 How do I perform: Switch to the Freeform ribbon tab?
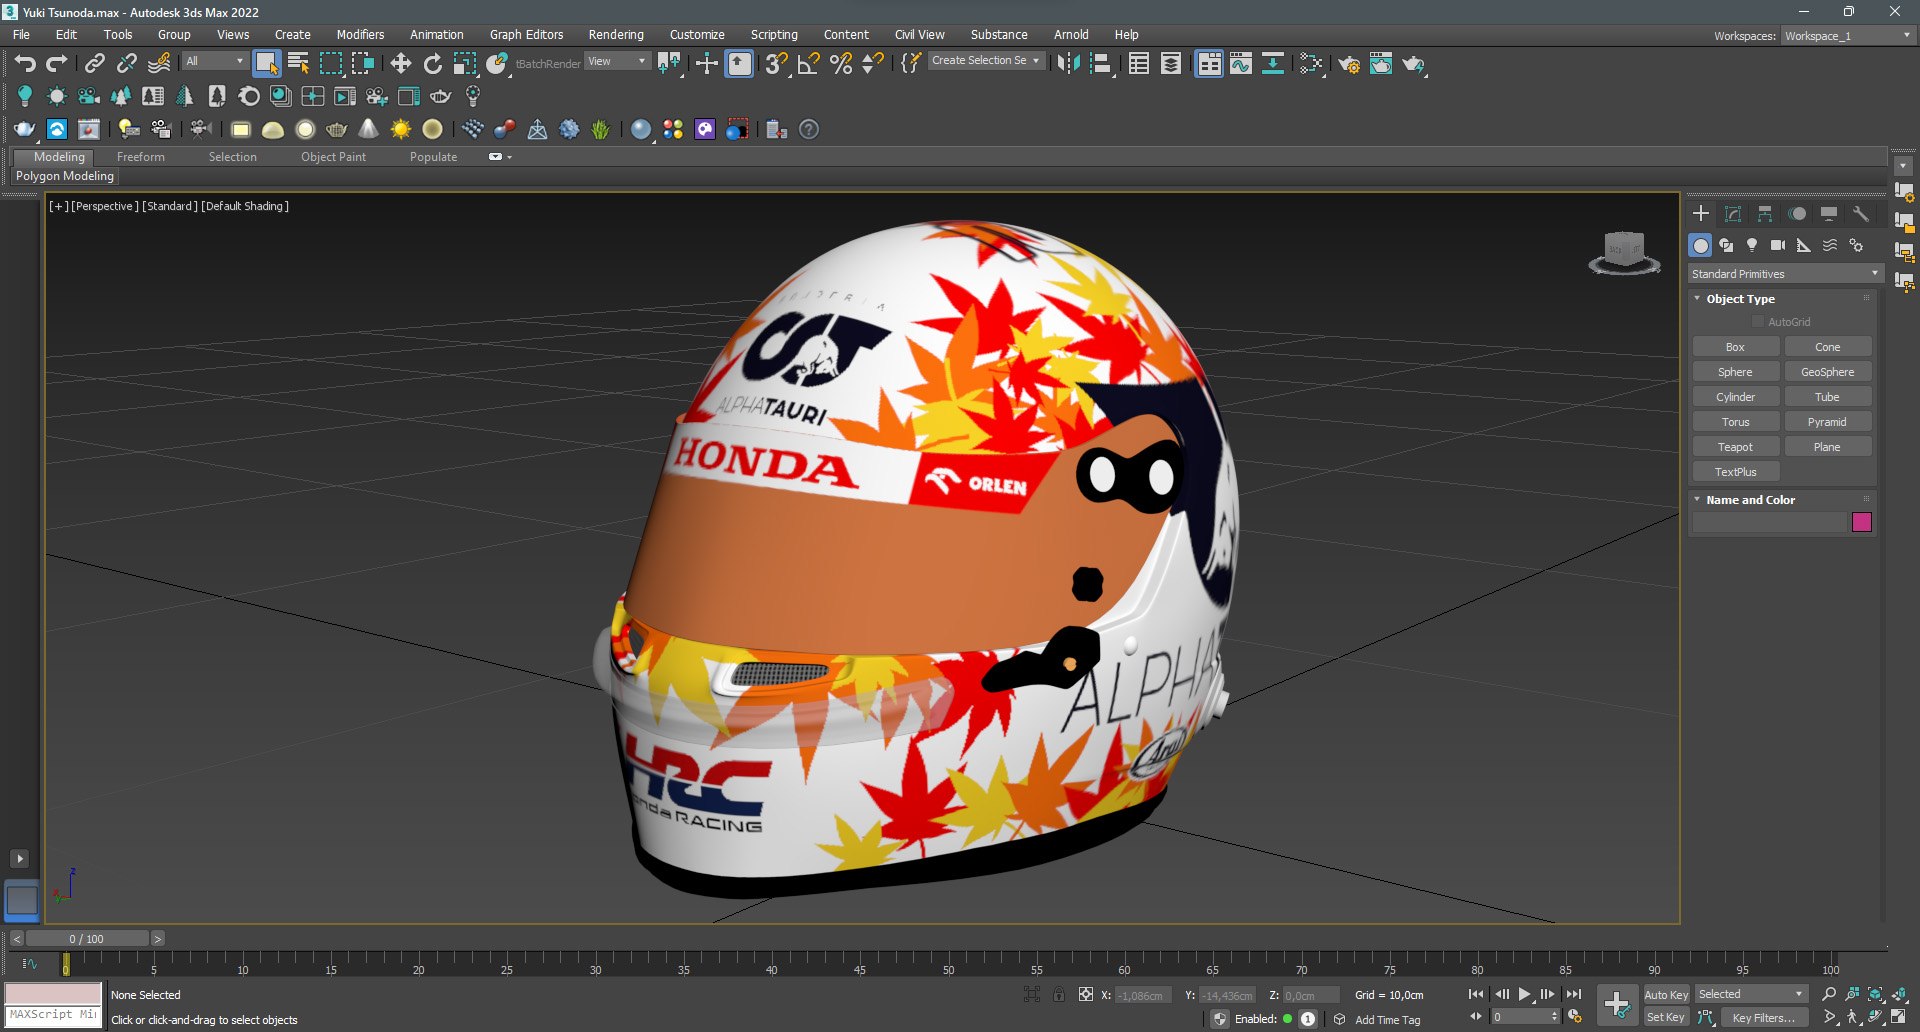[x=140, y=157]
